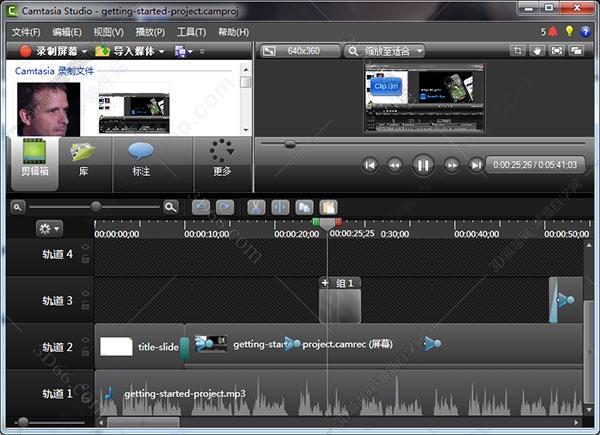Click the Split tool next to scissors
The image size is (600, 435).
280,207
